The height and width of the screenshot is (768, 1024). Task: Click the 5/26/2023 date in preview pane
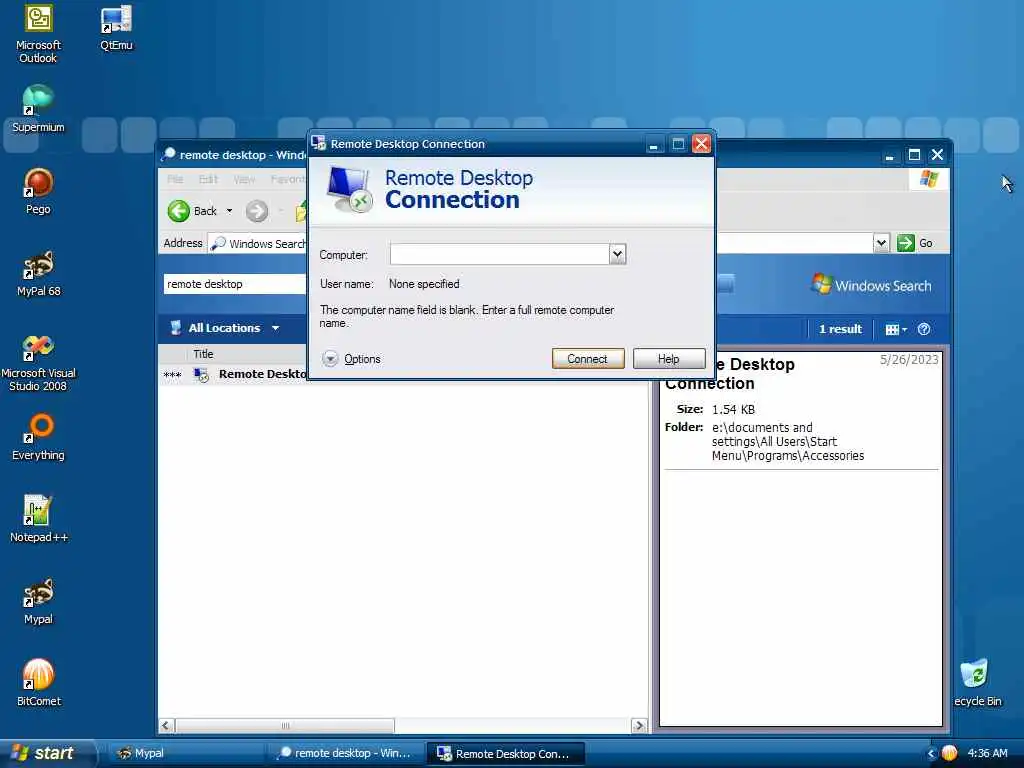908,360
